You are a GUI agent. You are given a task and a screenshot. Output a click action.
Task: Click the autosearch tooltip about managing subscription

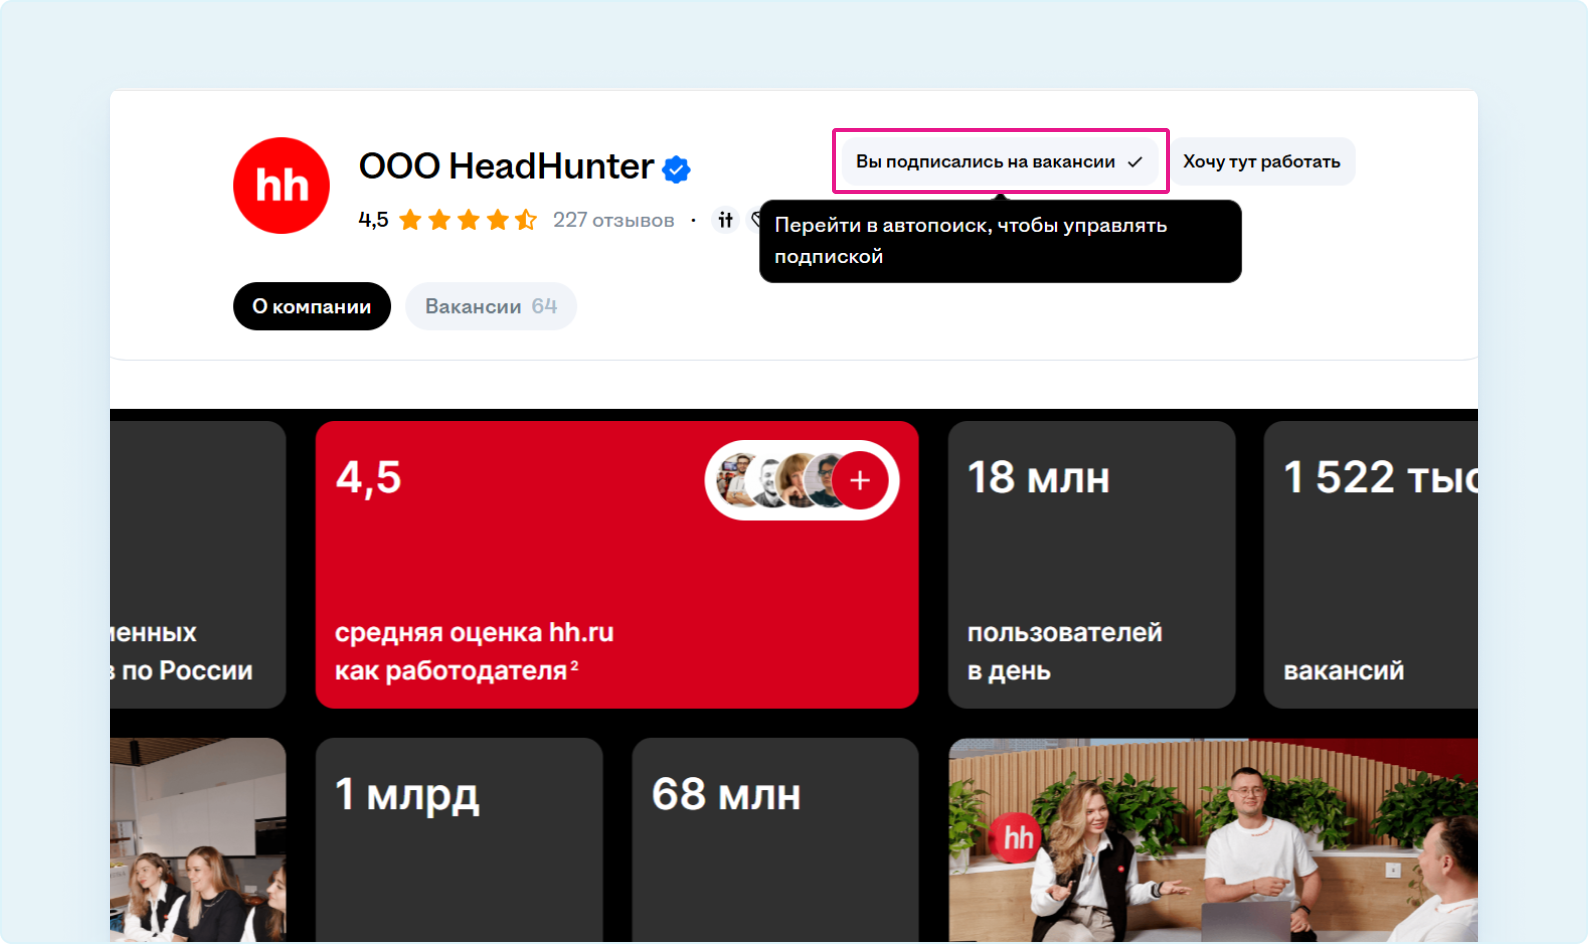pyautogui.click(x=999, y=241)
